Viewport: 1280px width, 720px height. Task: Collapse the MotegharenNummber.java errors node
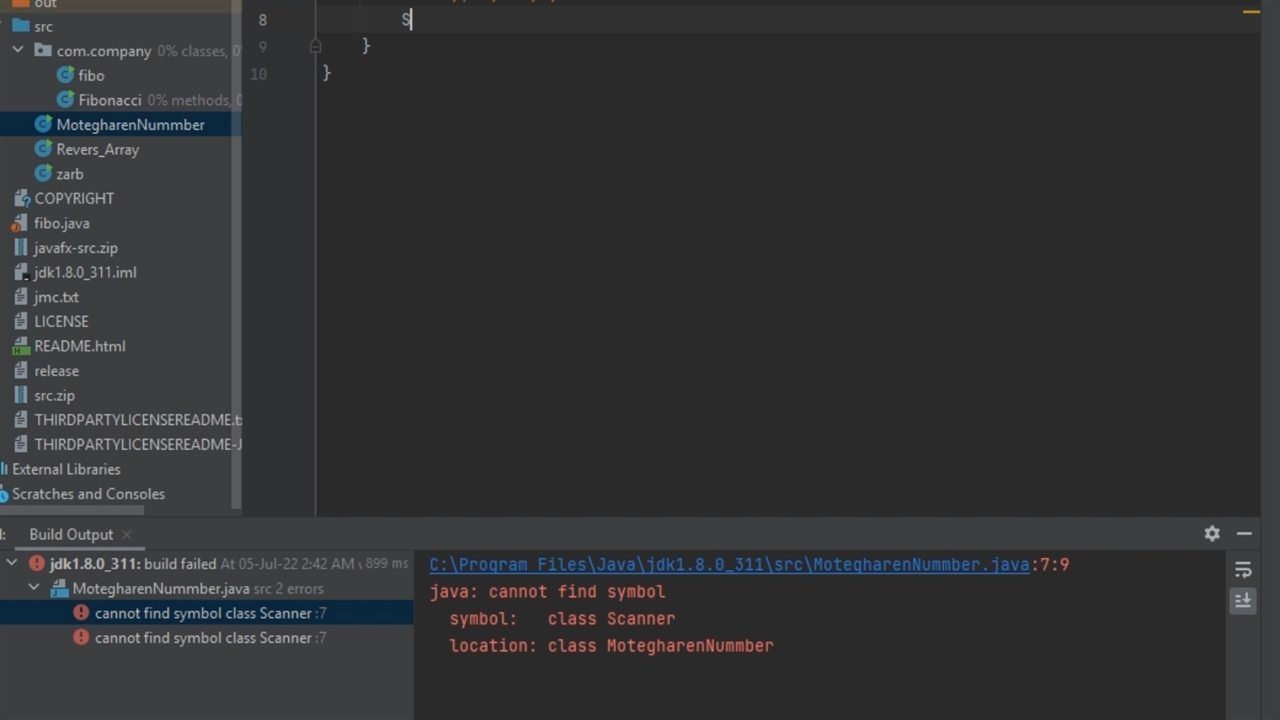tap(34, 589)
